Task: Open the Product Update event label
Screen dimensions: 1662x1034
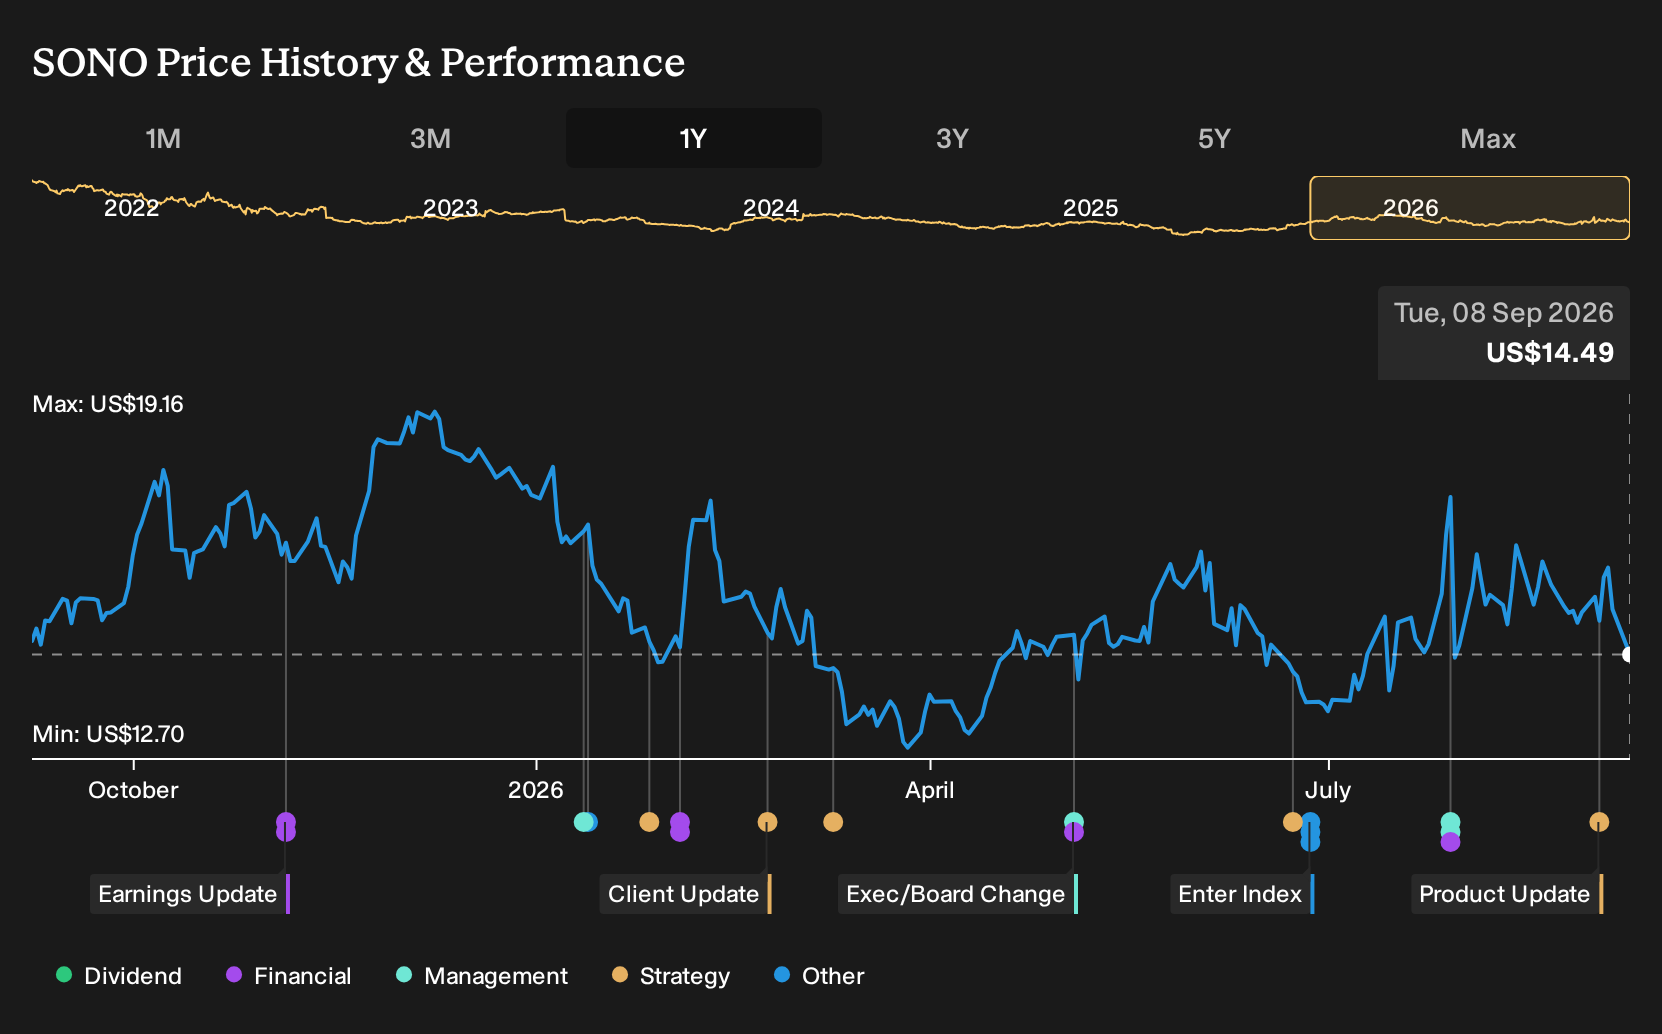Action: [x=1507, y=894]
